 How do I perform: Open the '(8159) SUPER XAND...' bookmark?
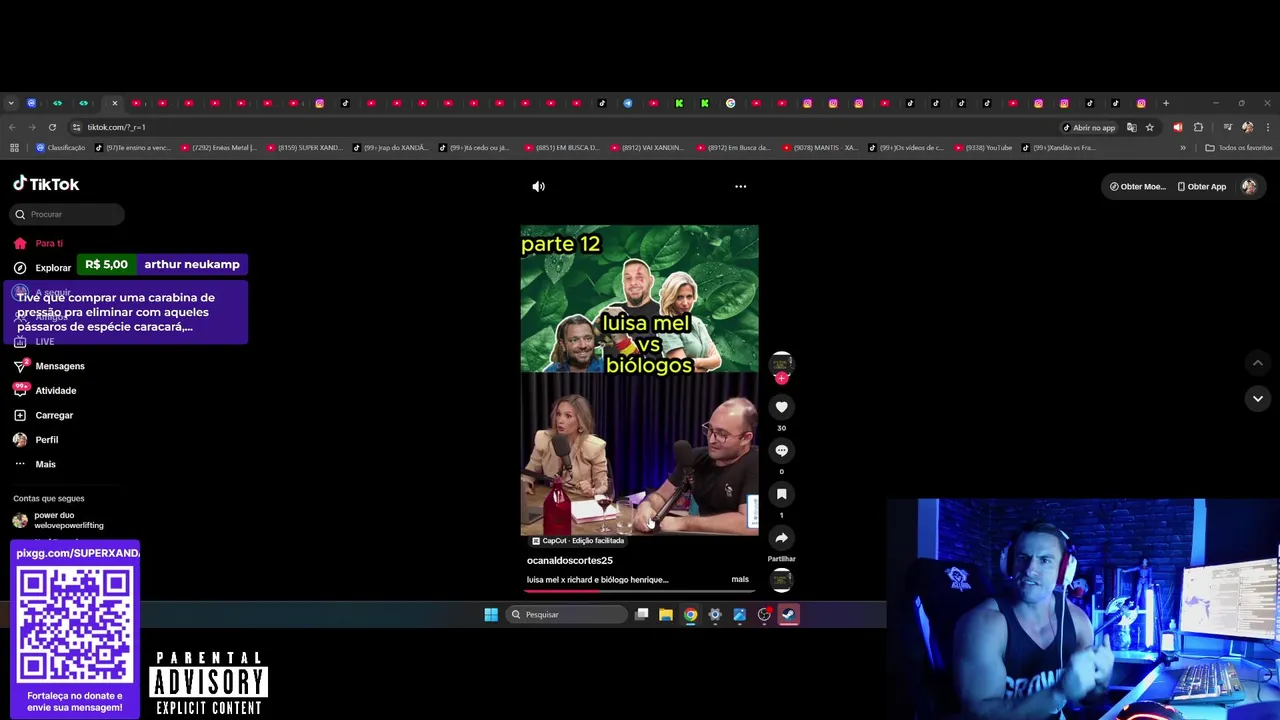(x=305, y=148)
